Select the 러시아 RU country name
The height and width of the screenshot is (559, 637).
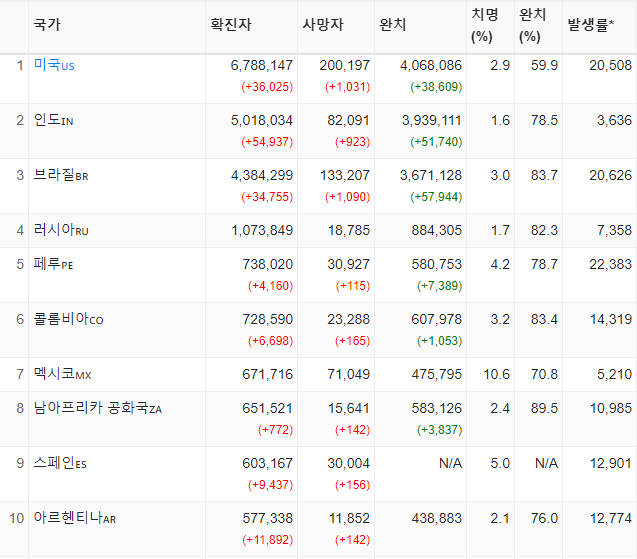click(61, 230)
